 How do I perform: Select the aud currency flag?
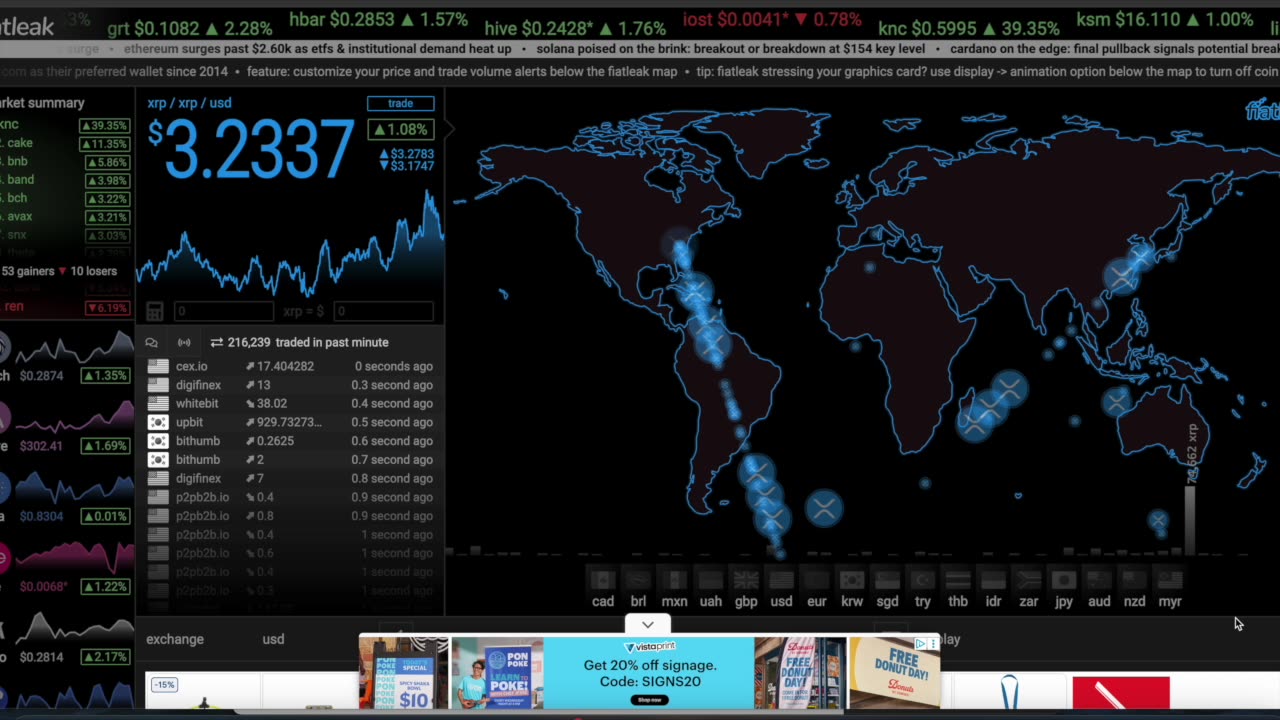[1099, 580]
